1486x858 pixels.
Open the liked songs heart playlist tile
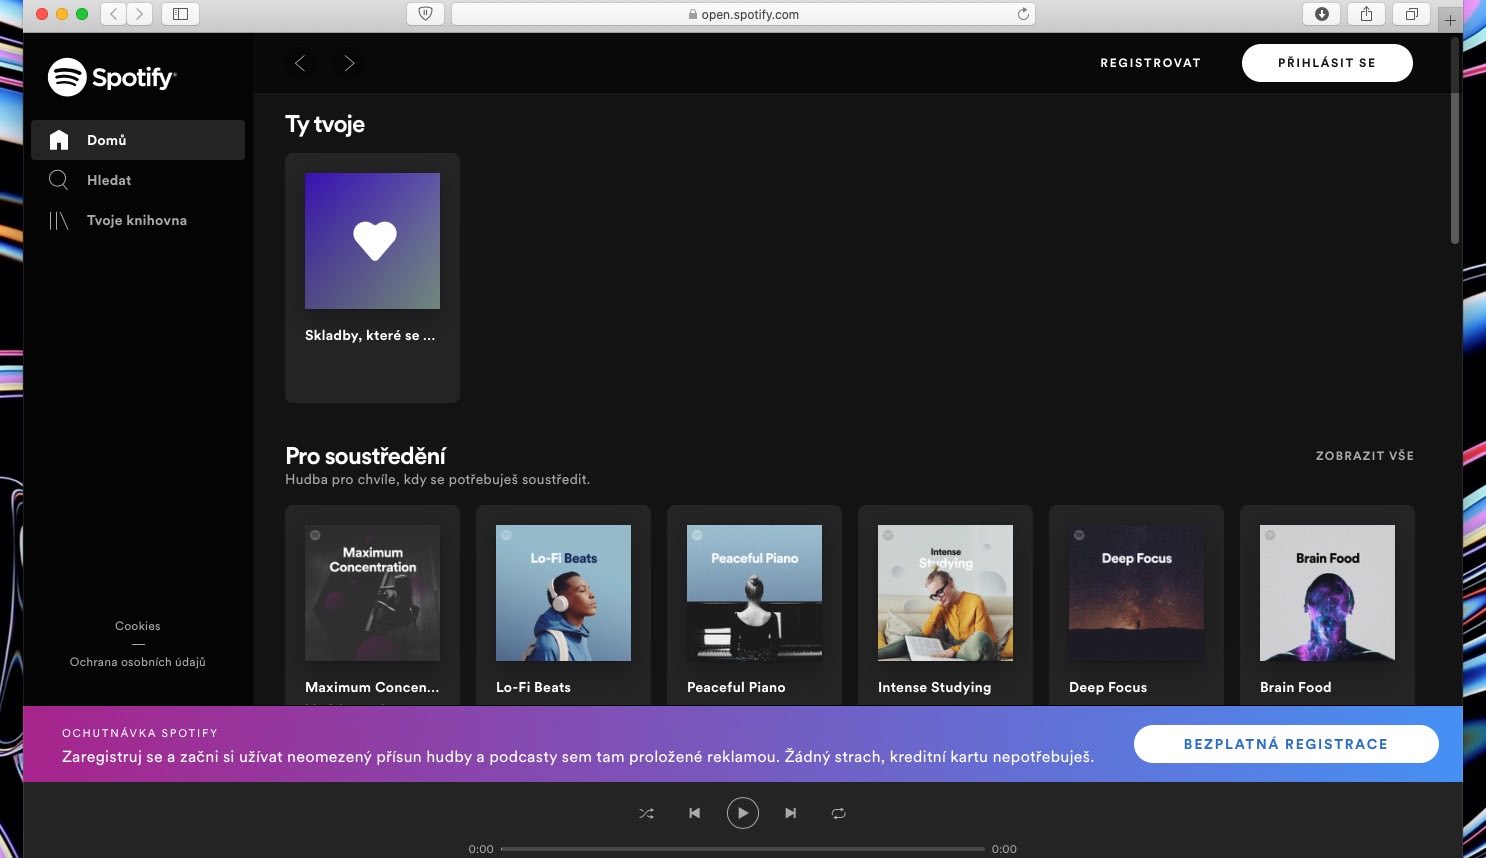click(372, 241)
